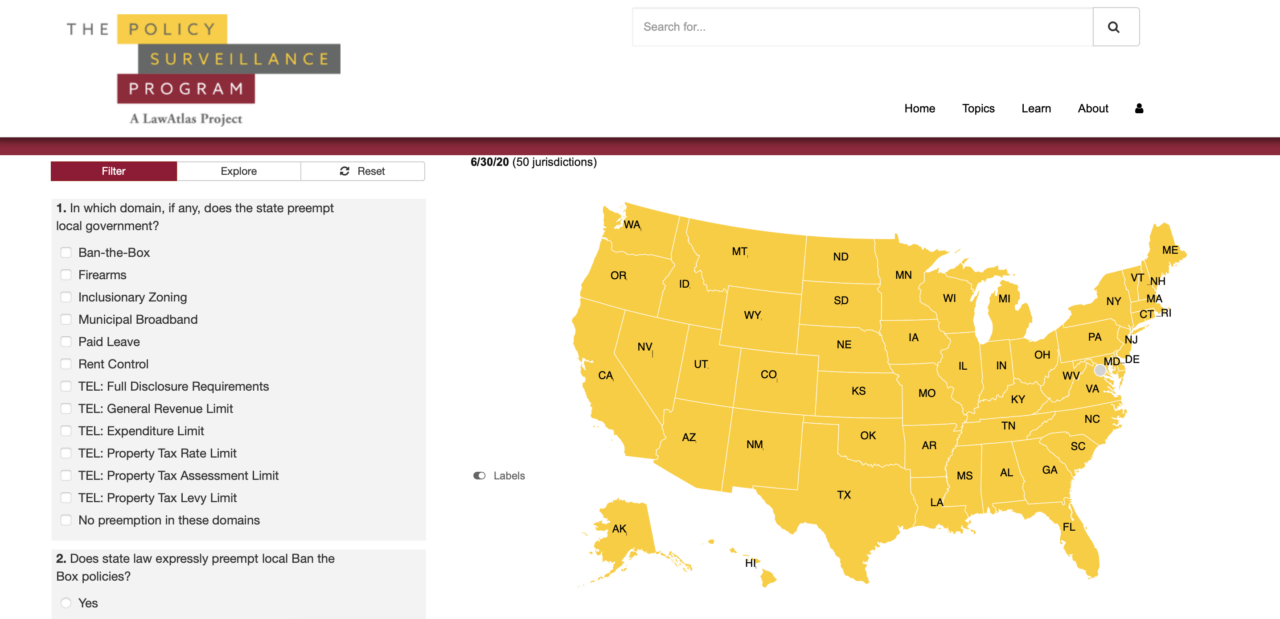The height and width of the screenshot is (619, 1280).
Task: Check the Ban-the-Box checkbox
Action: 66,253
